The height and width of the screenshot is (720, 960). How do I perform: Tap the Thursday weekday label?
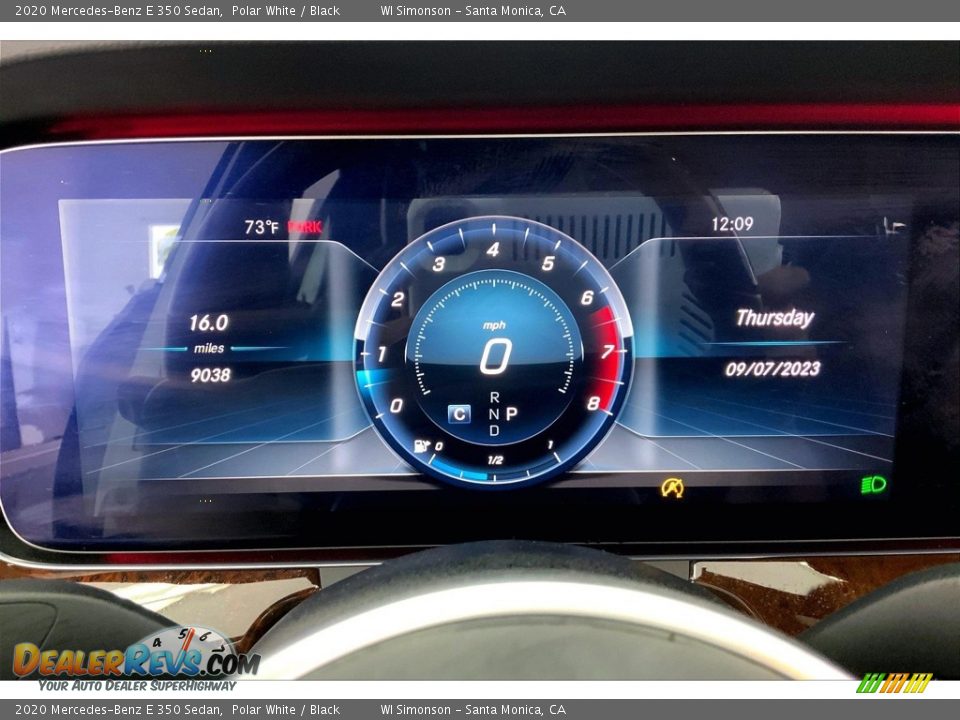pyautogui.click(x=775, y=318)
